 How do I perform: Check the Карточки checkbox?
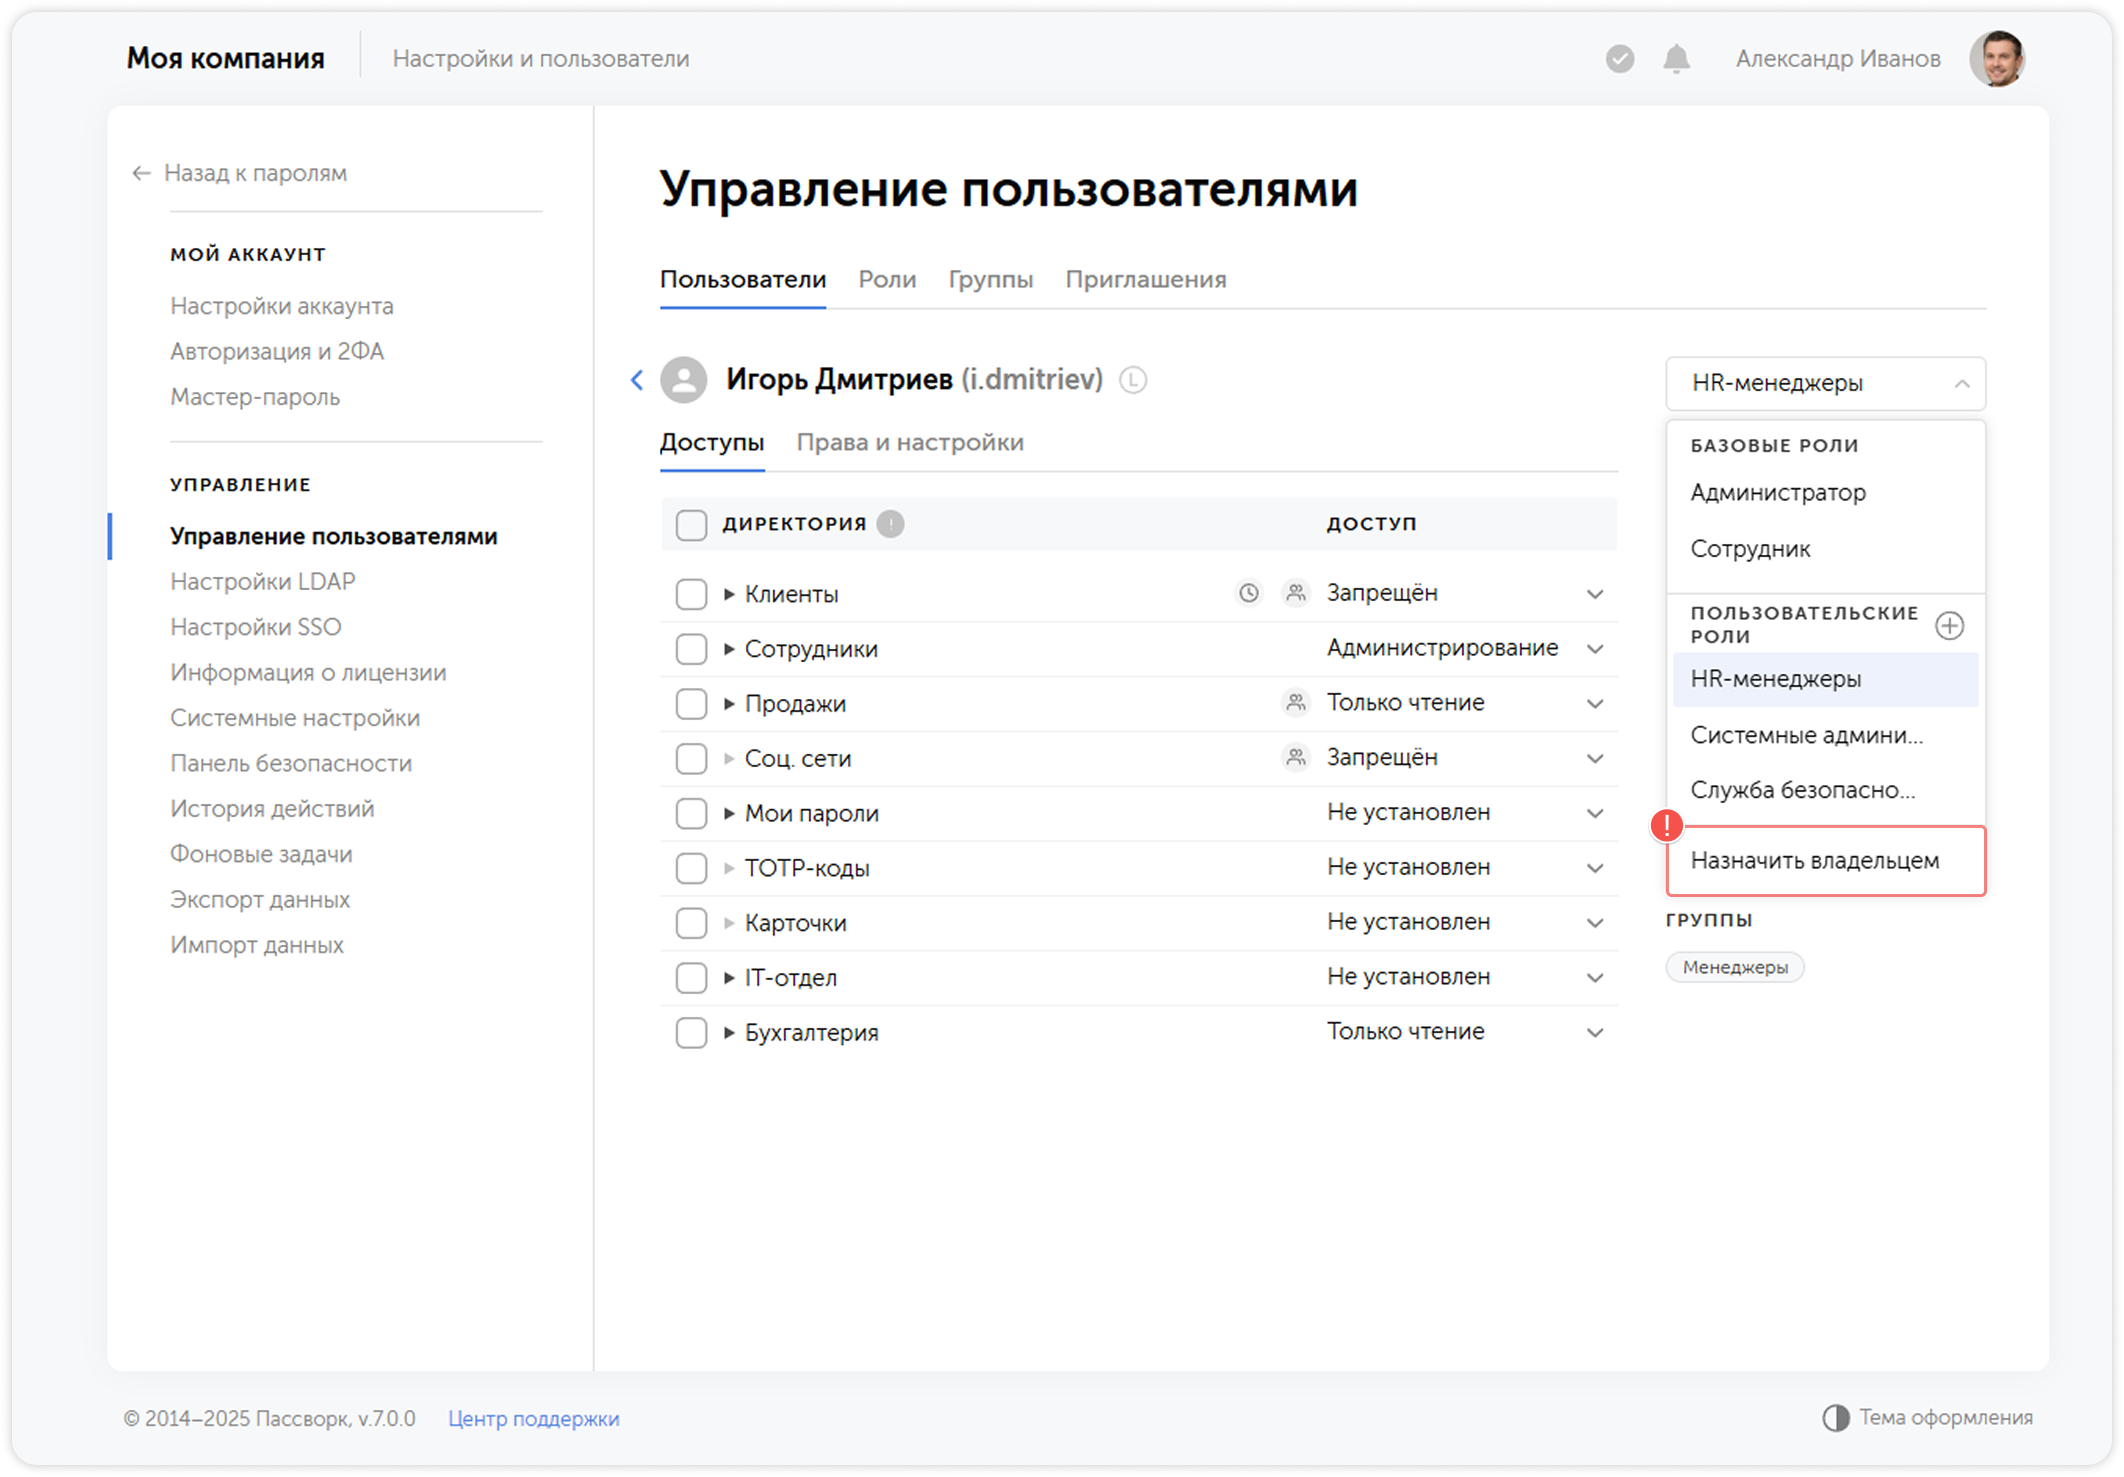click(691, 923)
